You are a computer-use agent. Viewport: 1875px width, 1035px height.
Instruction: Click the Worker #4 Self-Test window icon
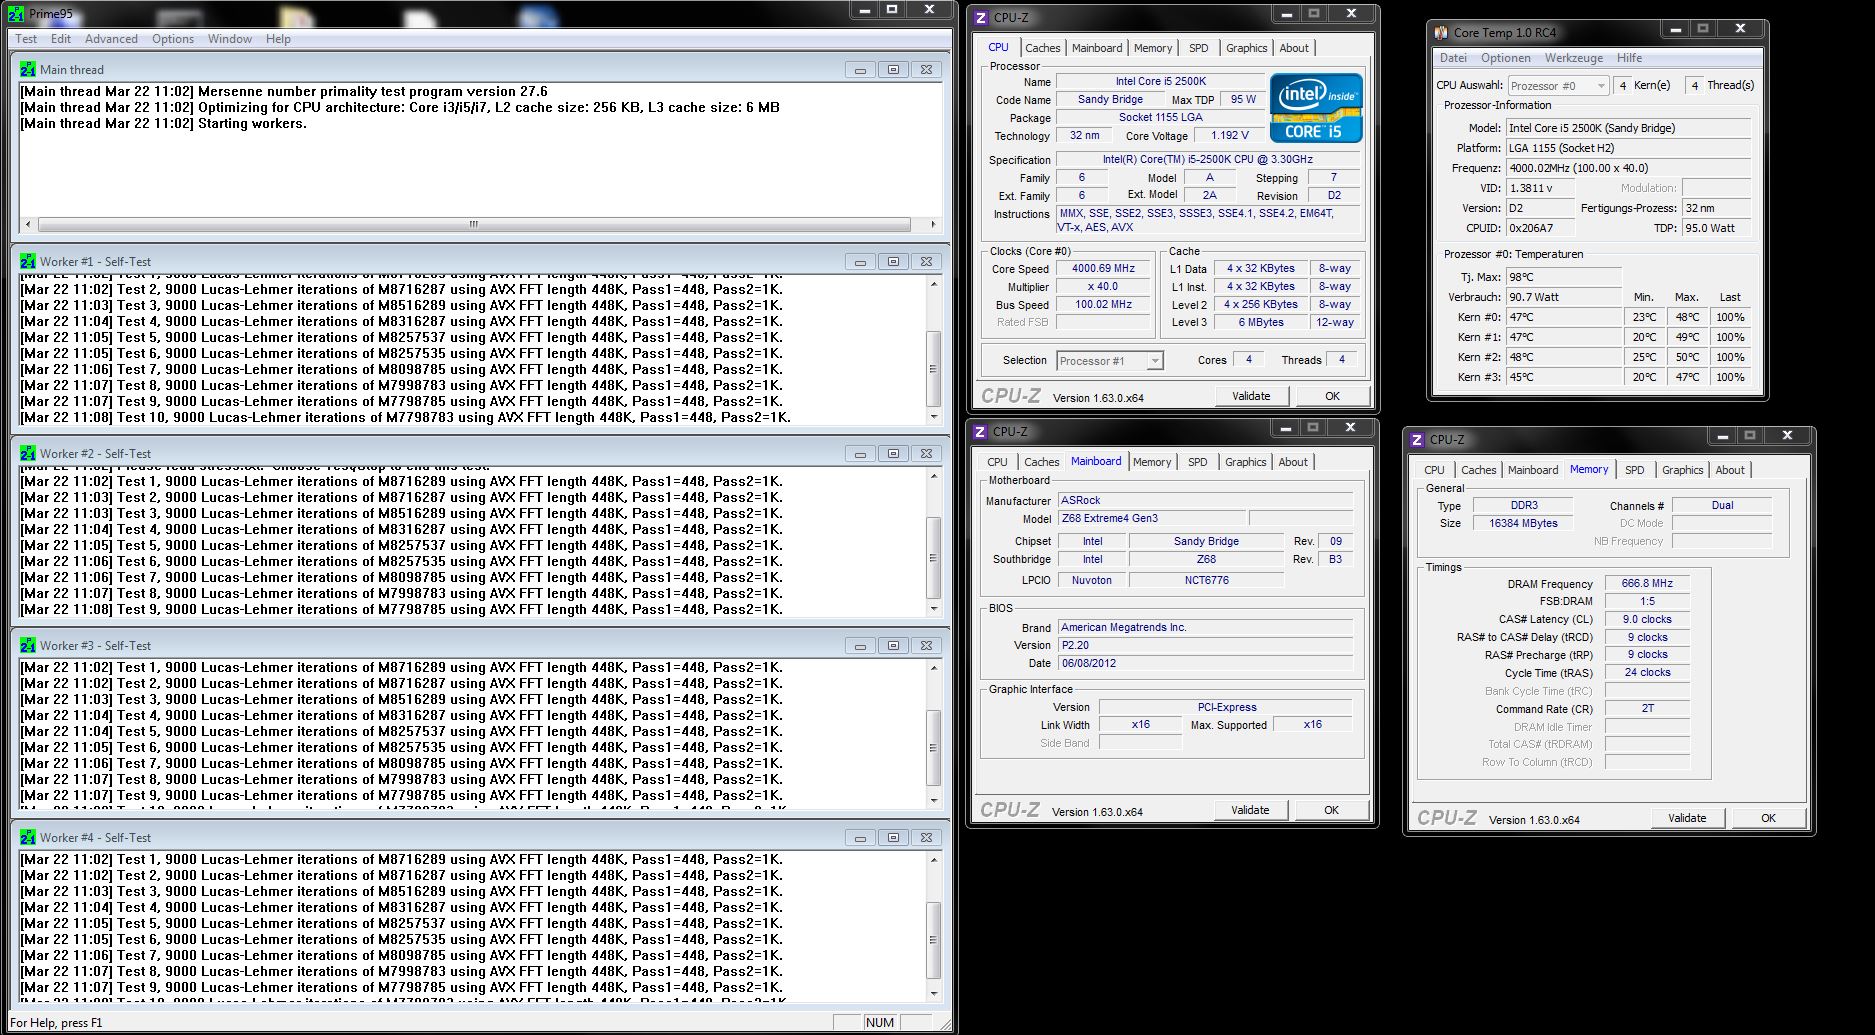[28, 837]
